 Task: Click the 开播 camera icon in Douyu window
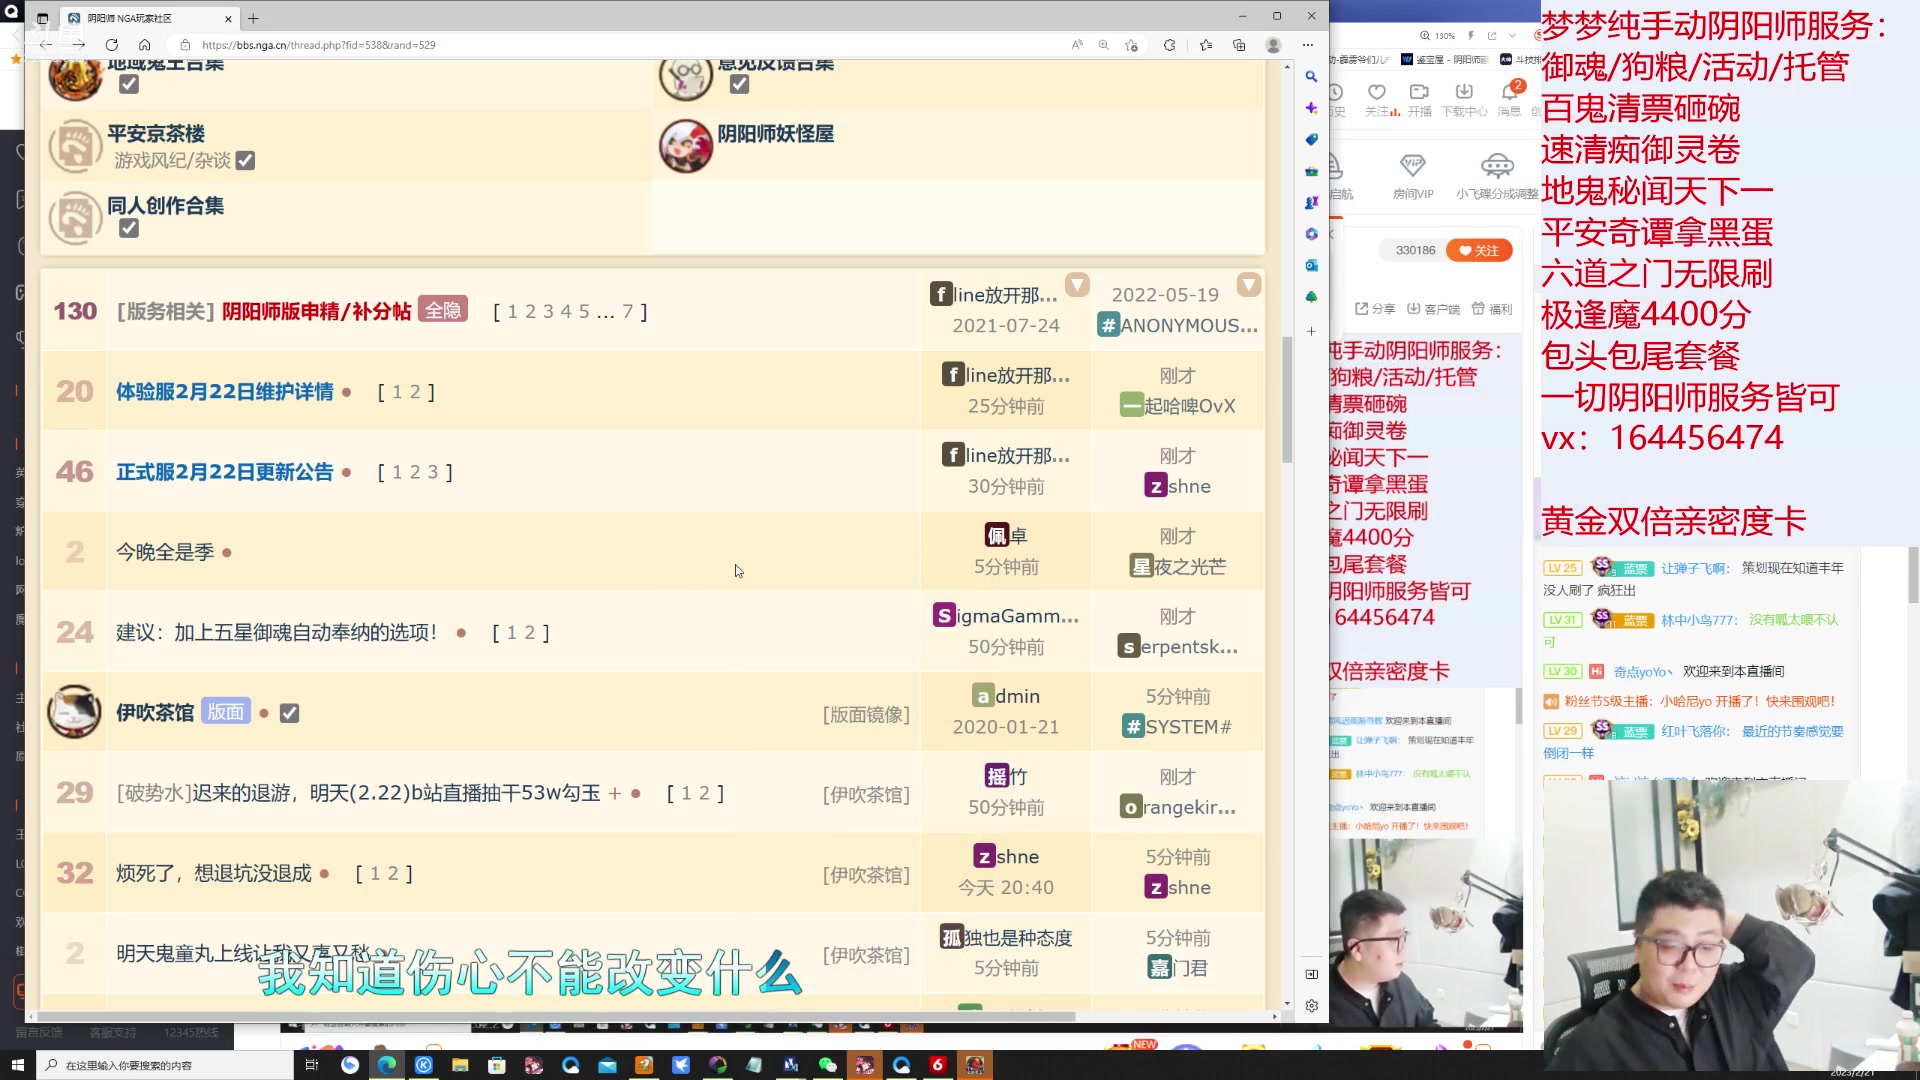(1419, 100)
